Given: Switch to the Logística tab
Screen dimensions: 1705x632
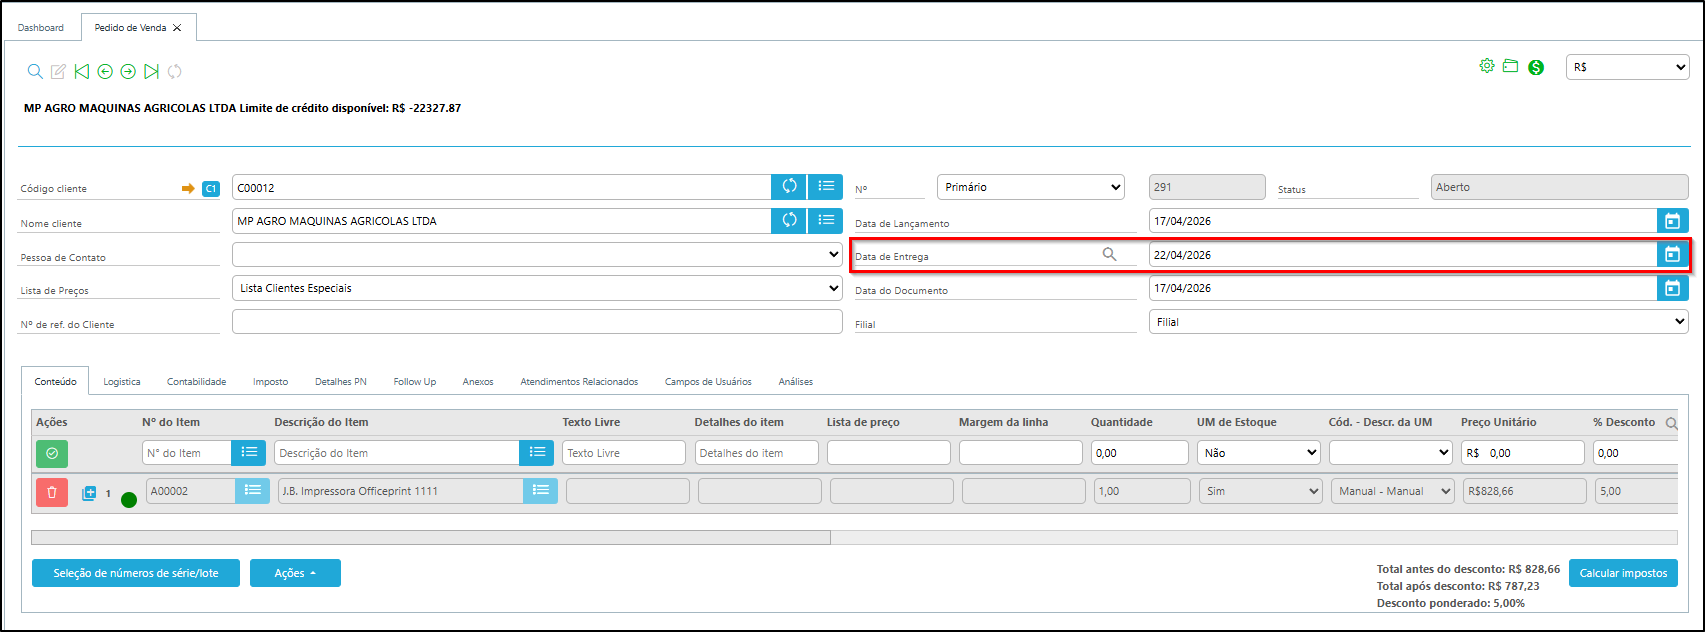Looking at the screenshot, I should (x=122, y=382).
